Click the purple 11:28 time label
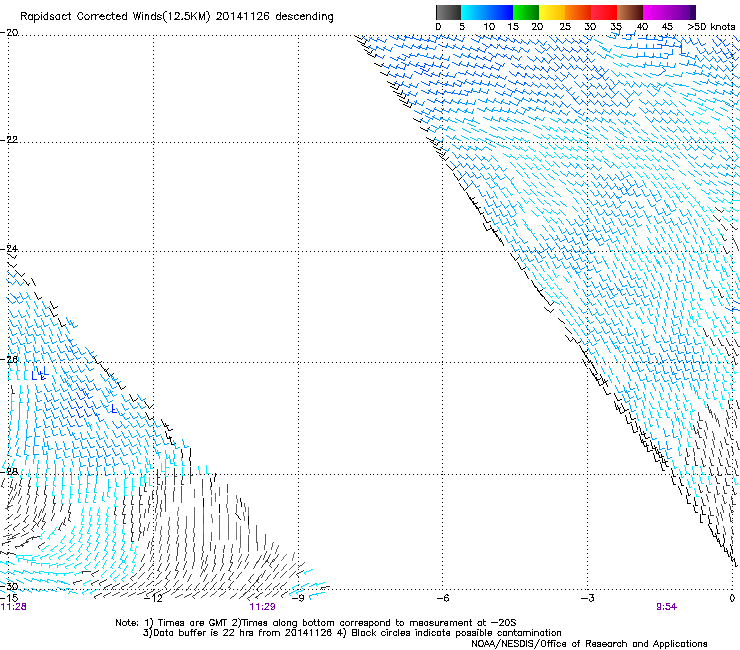 tap(13, 607)
